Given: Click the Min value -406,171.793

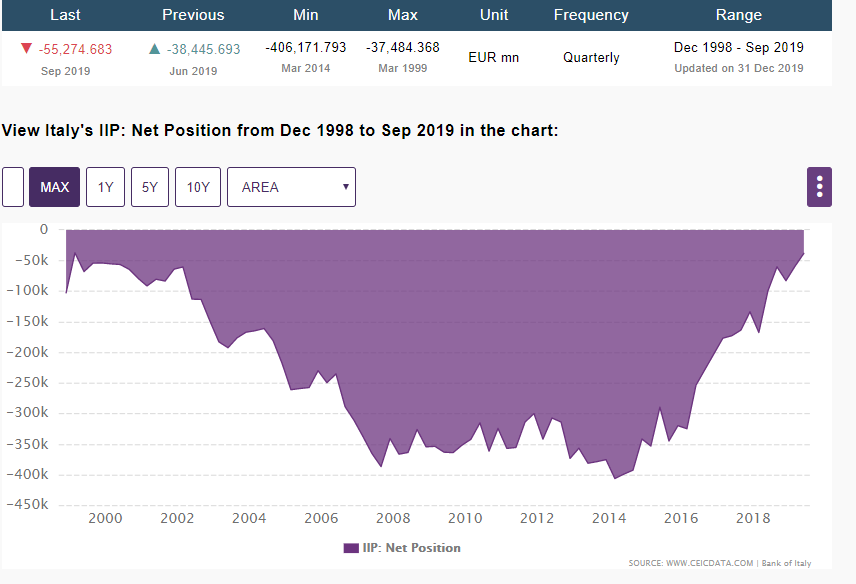Looking at the screenshot, I should point(306,47).
